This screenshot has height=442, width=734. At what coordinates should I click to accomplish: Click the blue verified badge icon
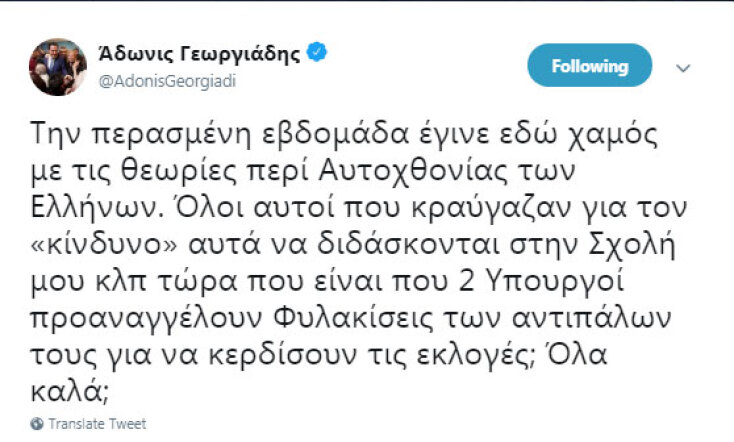pos(318,54)
